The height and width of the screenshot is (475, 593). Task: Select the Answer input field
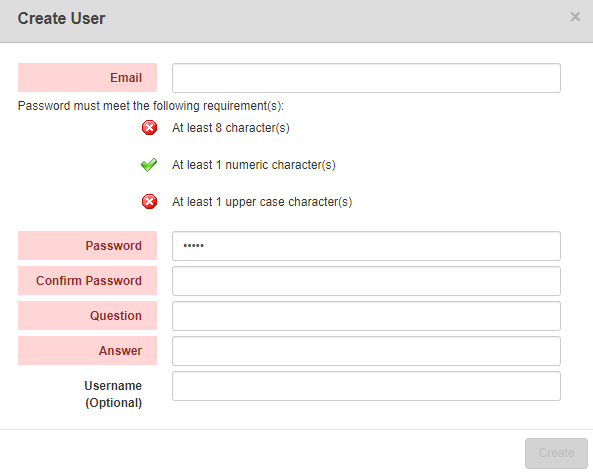pos(366,351)
